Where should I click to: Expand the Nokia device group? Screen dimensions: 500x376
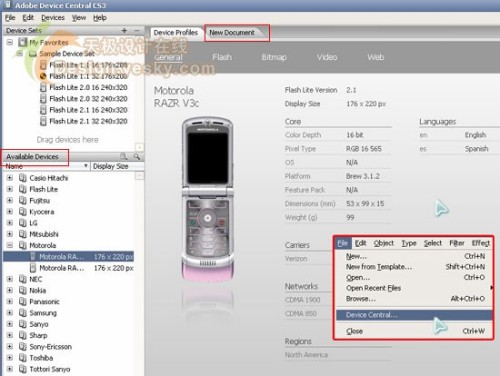point(10,290)
